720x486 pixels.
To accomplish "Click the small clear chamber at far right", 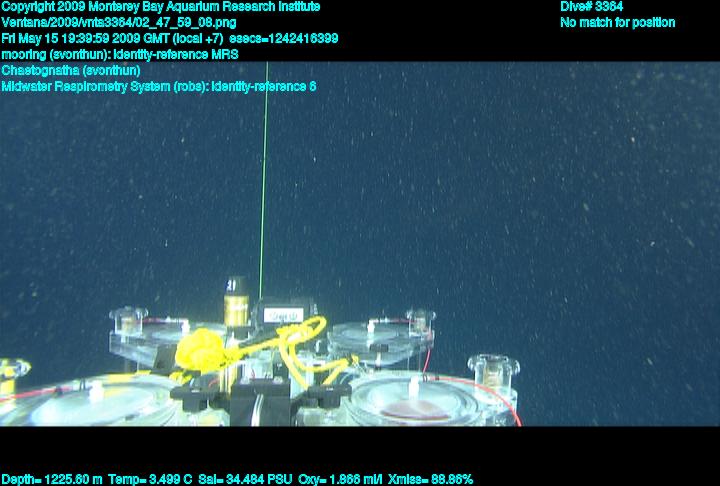I will point(493,372).
